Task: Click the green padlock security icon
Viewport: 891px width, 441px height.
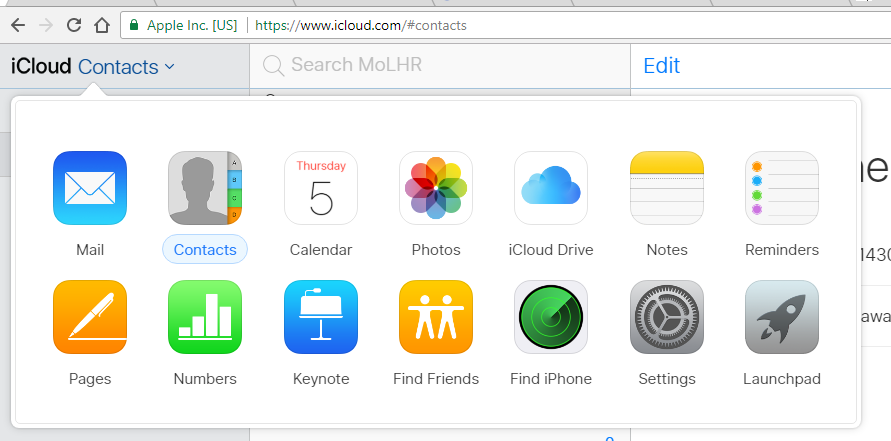Action: point(134,25)
